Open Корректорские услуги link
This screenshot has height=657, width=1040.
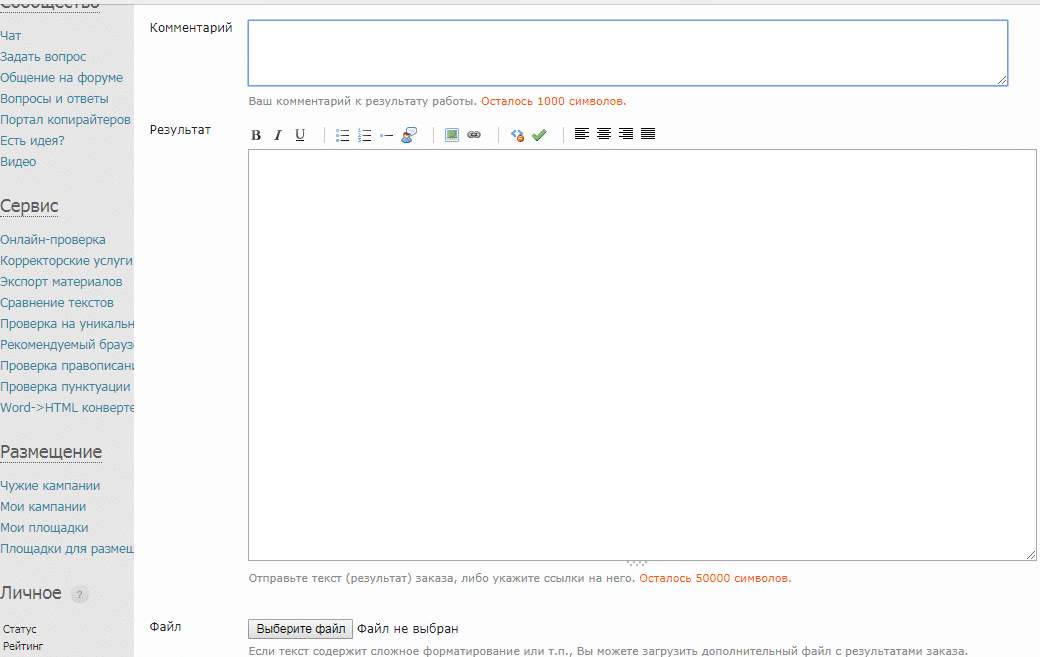66,261
